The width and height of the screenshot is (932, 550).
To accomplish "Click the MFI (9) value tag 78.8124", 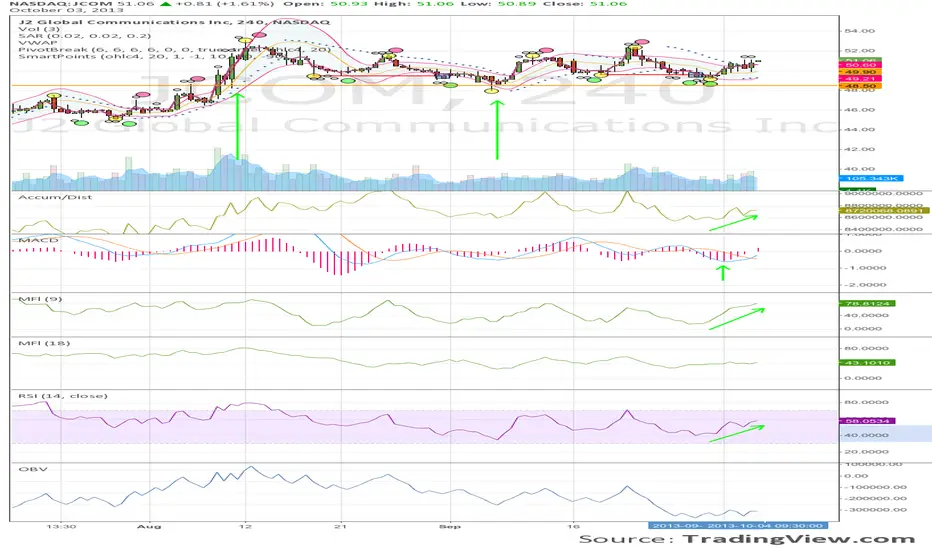I will [x=867, y=304].
